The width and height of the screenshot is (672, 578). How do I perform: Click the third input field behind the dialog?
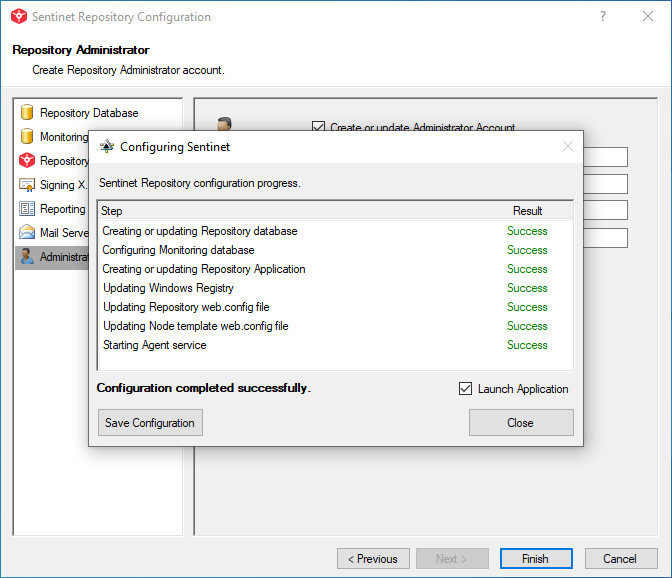click(605, 210)
